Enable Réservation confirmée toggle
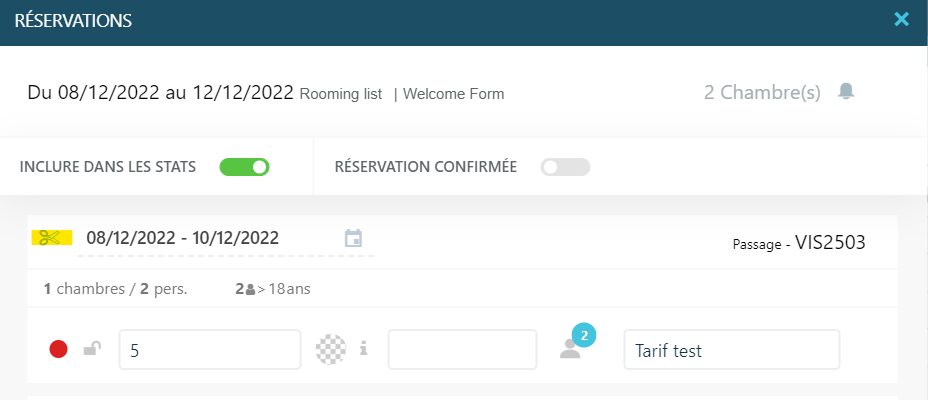 click(565, 167)
